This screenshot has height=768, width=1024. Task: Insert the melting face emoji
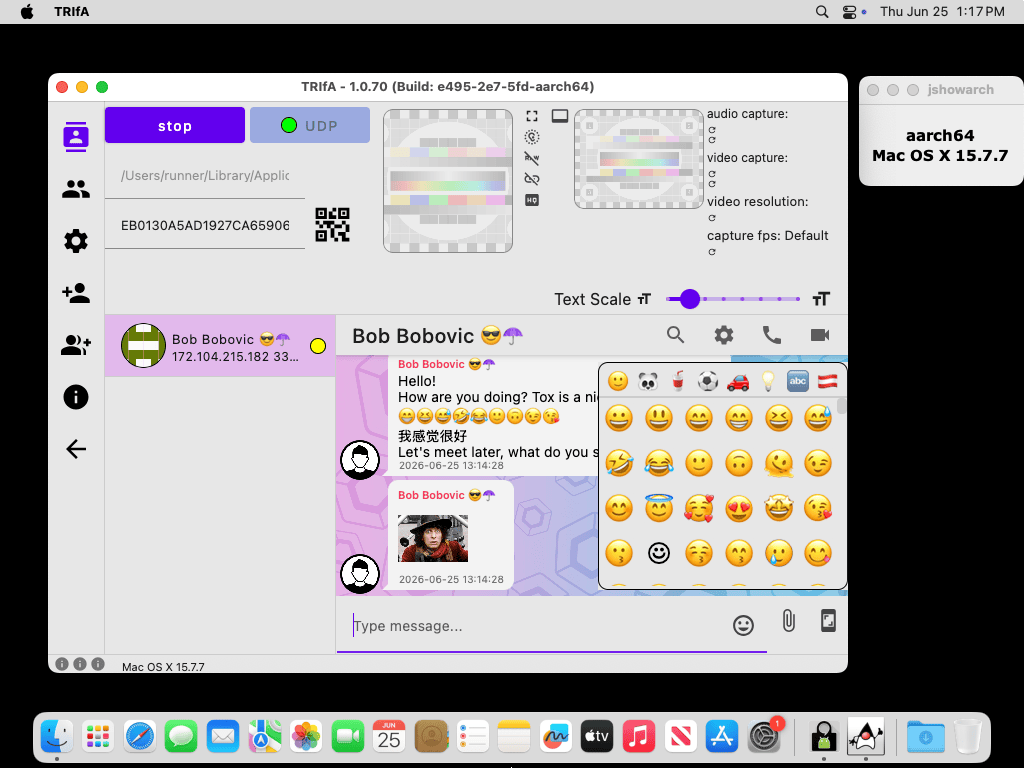(778, 463)
